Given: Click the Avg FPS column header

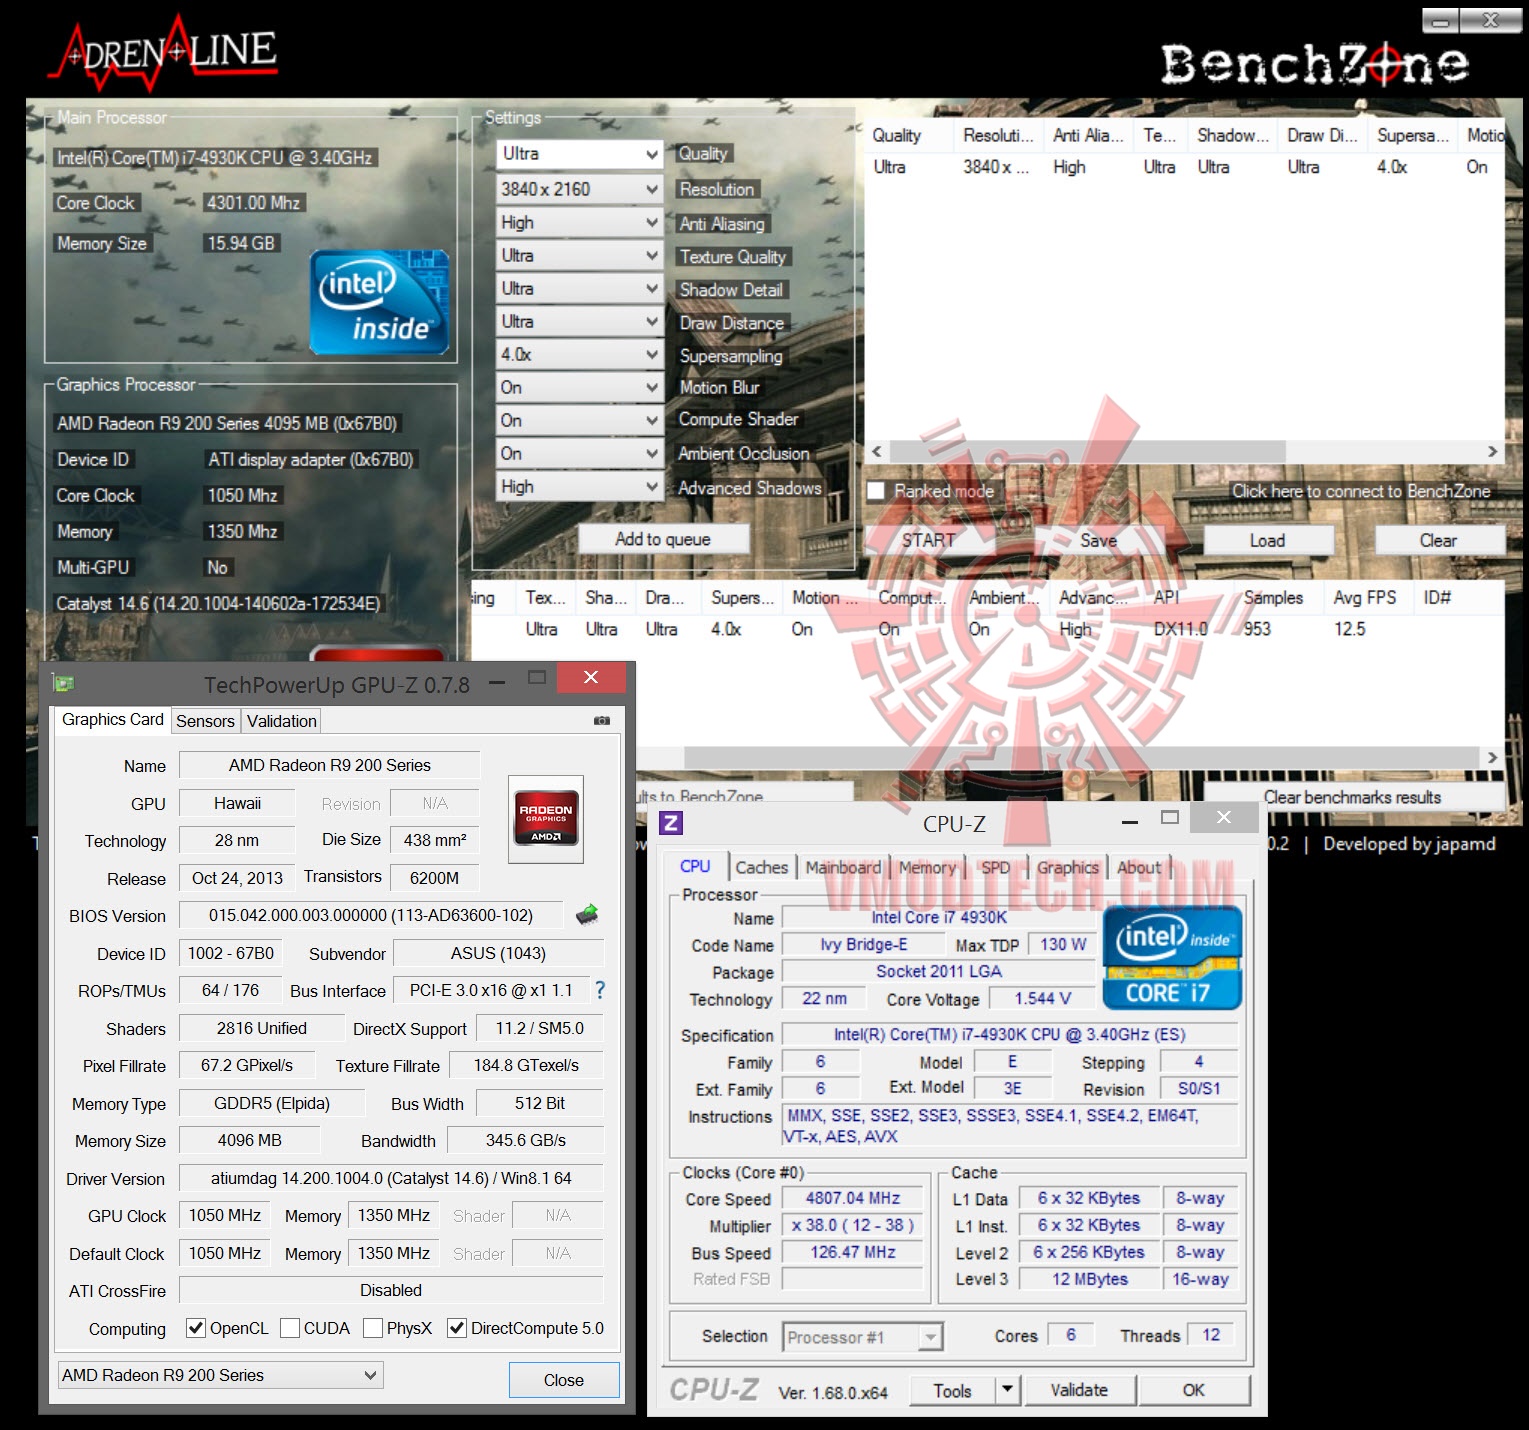Looking at the screenshot, I should (x=1365, y=597).
